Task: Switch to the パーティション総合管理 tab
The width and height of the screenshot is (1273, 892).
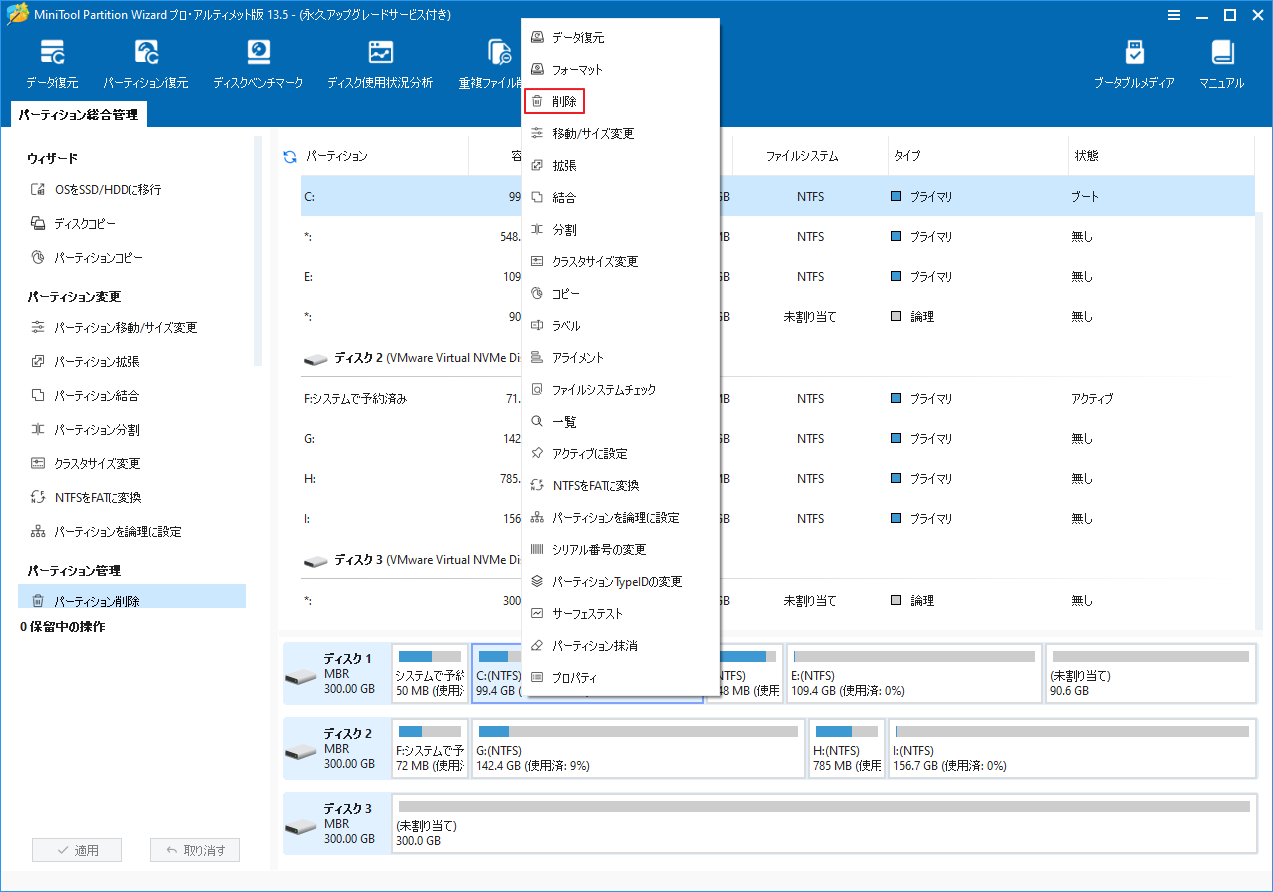Action: 76,114
